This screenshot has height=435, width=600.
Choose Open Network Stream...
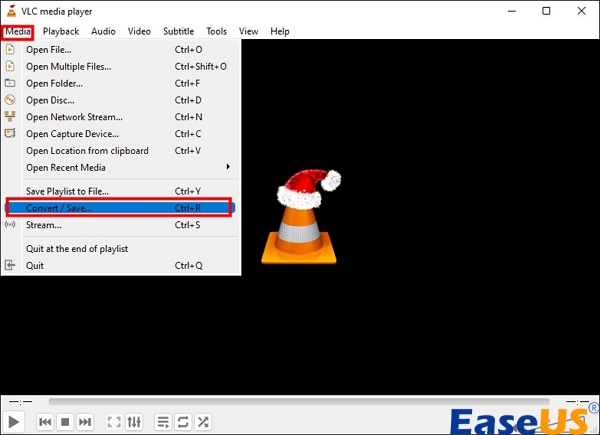(x=121, y=117)
